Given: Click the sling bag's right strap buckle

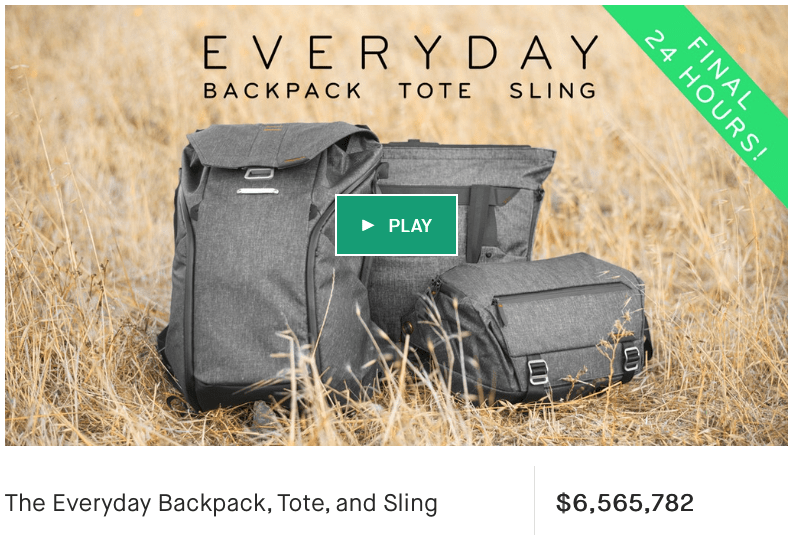Looking at the screenshot, I should pyautogui.click(x=632, y=359).
